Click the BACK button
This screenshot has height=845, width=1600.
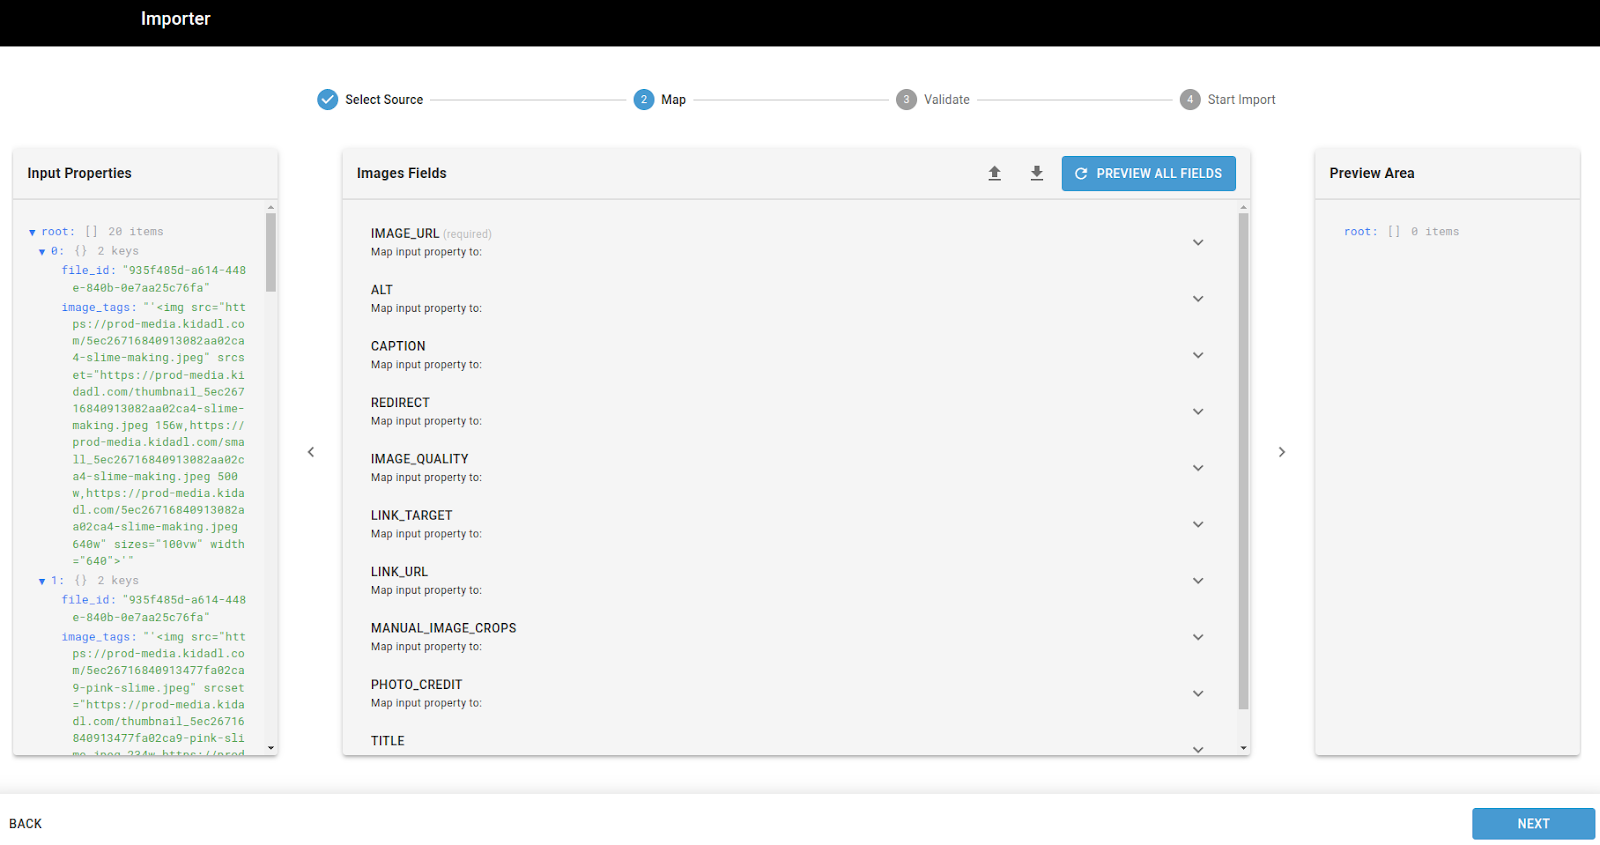[26, 824]
